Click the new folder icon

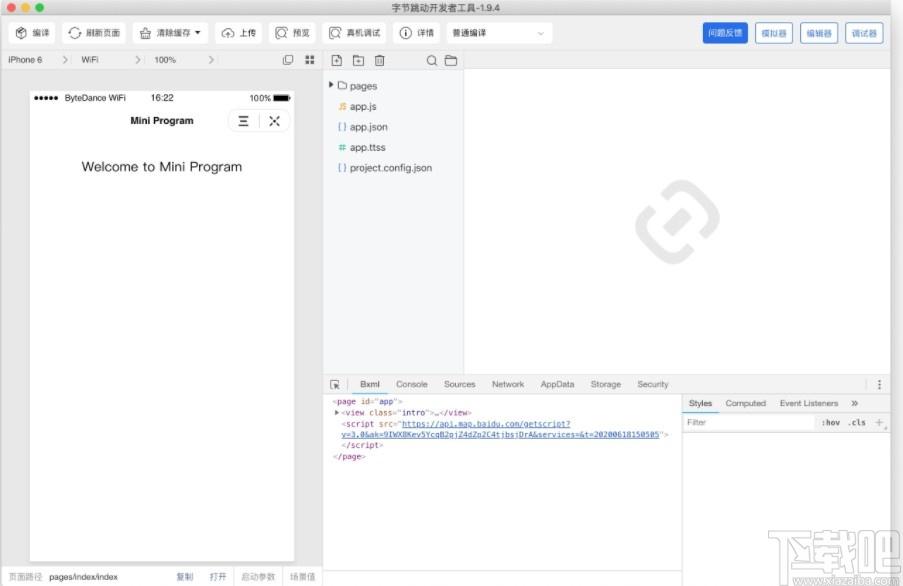pos(358,60)
